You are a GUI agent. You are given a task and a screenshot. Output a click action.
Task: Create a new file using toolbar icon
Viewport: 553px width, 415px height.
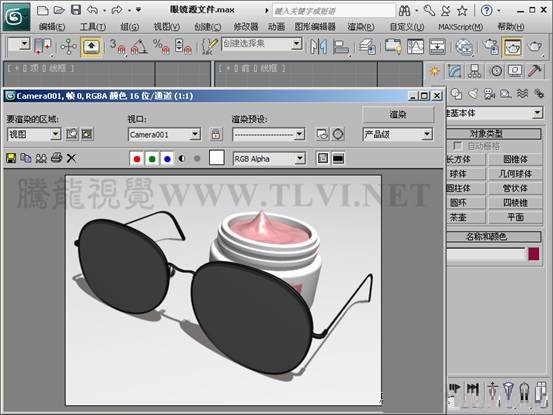tap(43, 10)
